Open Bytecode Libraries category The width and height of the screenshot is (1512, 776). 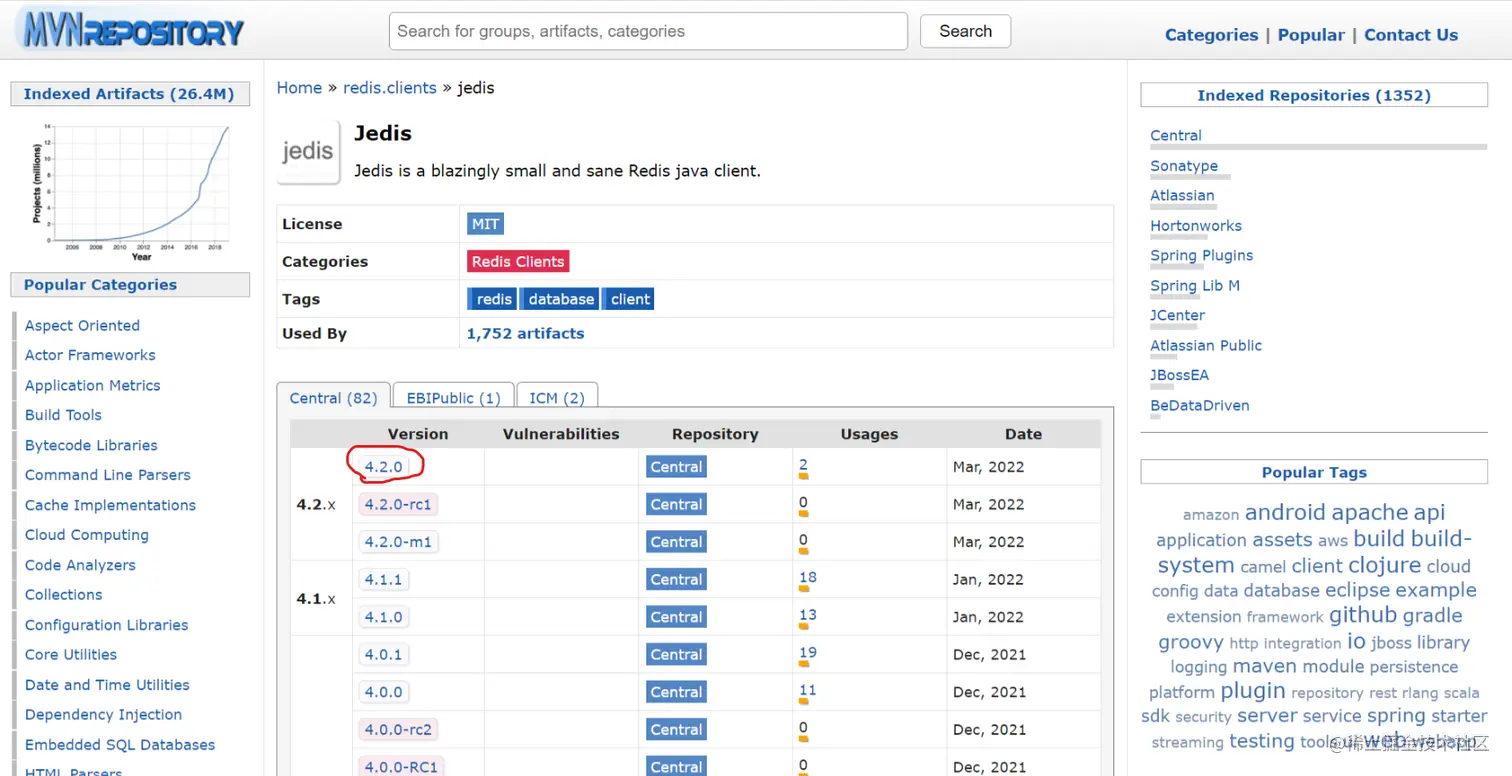tap(91, 445)
